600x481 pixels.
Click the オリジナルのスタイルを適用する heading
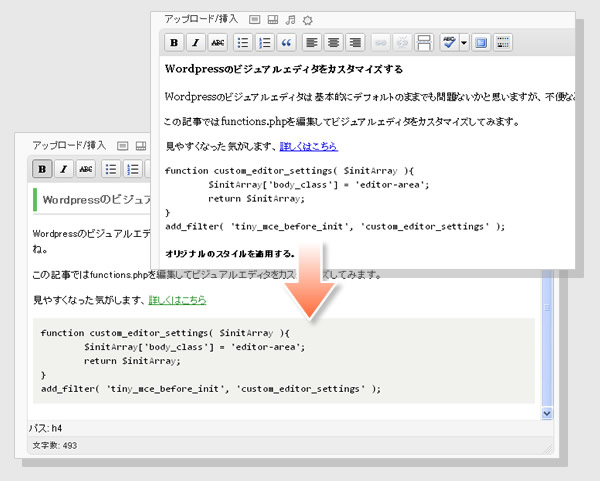[230, 254]
